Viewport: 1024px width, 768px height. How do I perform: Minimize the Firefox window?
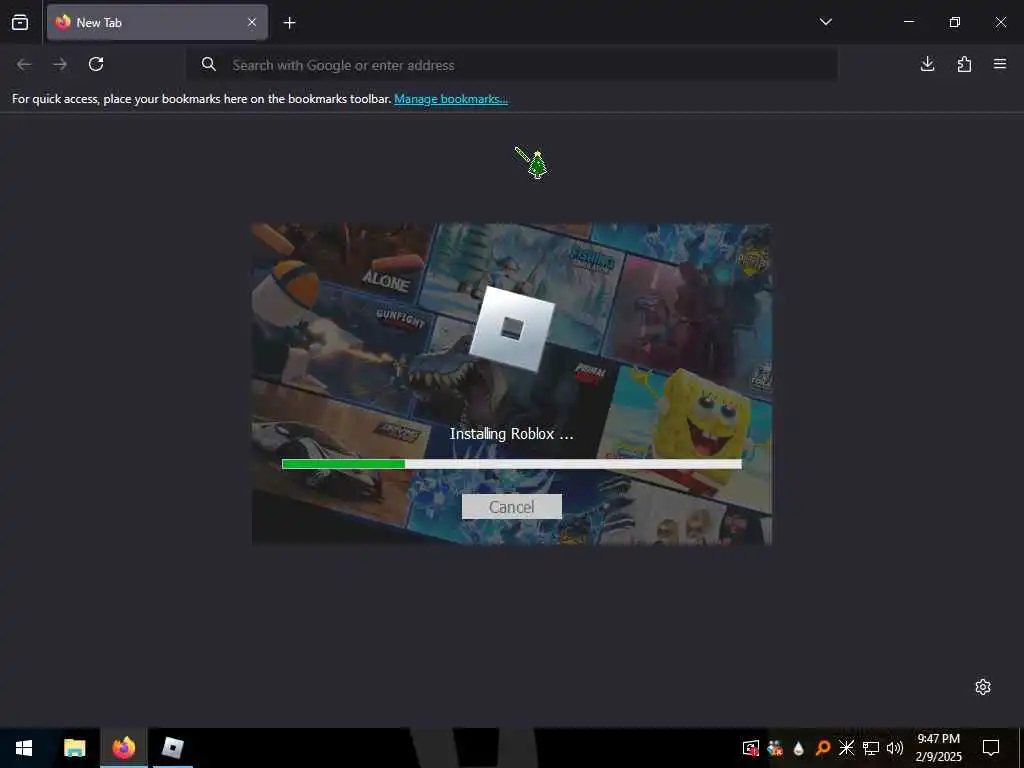[x=908, y=22]
